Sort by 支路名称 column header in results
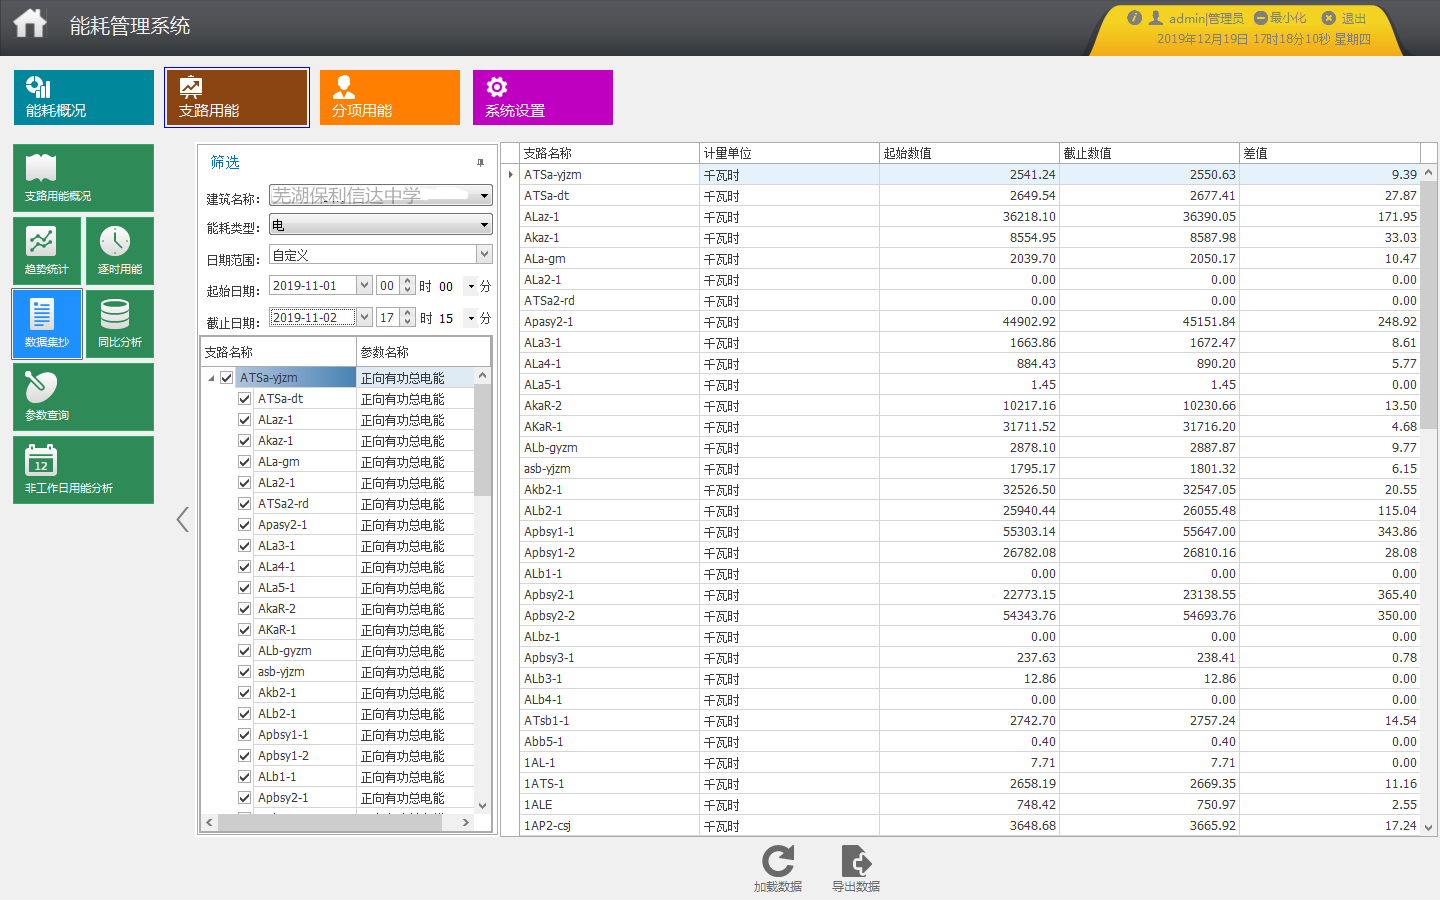Viewport: 1440px width, 900px height. coord(609,153)
